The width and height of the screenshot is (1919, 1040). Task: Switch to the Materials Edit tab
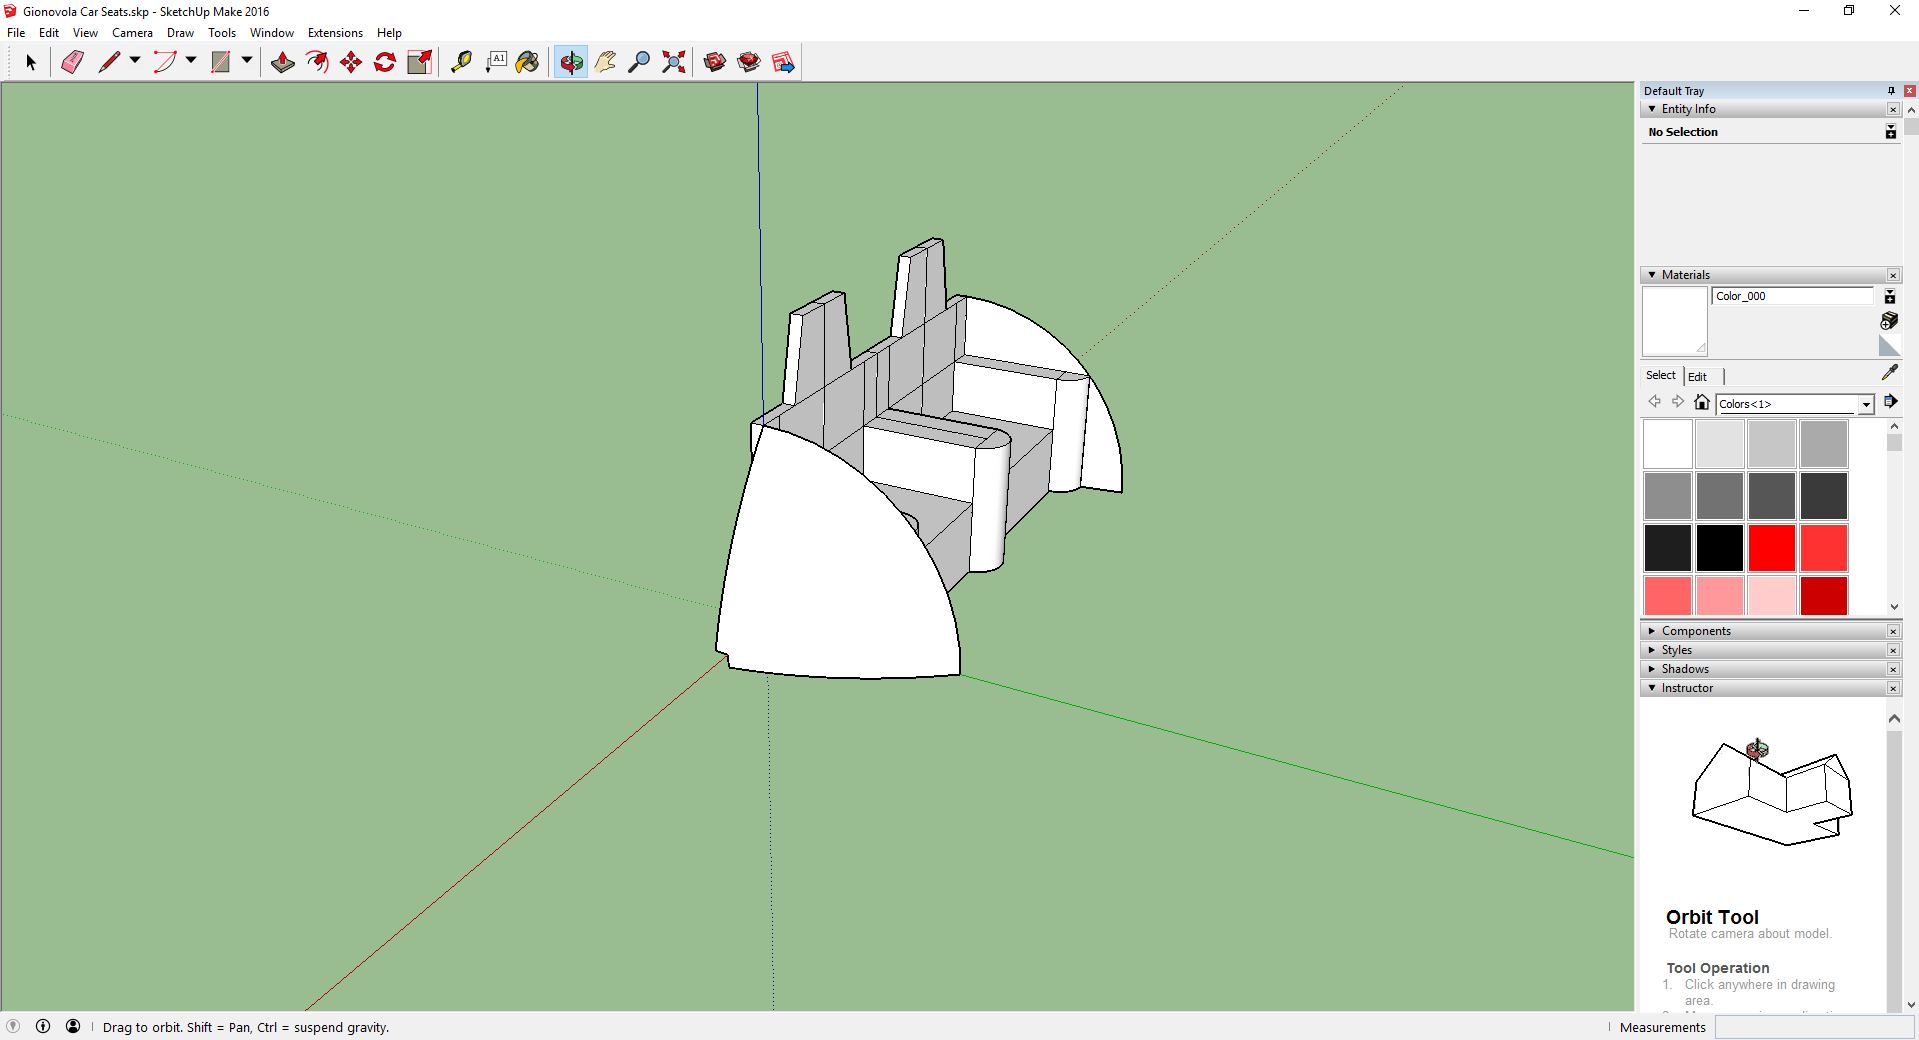coord(1697,377)
